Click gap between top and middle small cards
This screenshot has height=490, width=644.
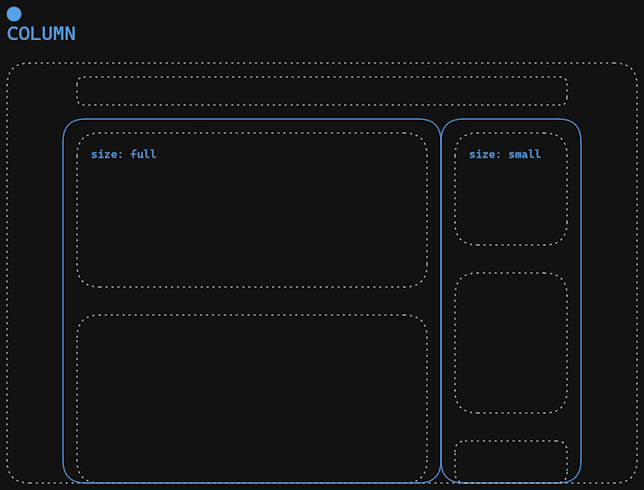coord(511,259)
